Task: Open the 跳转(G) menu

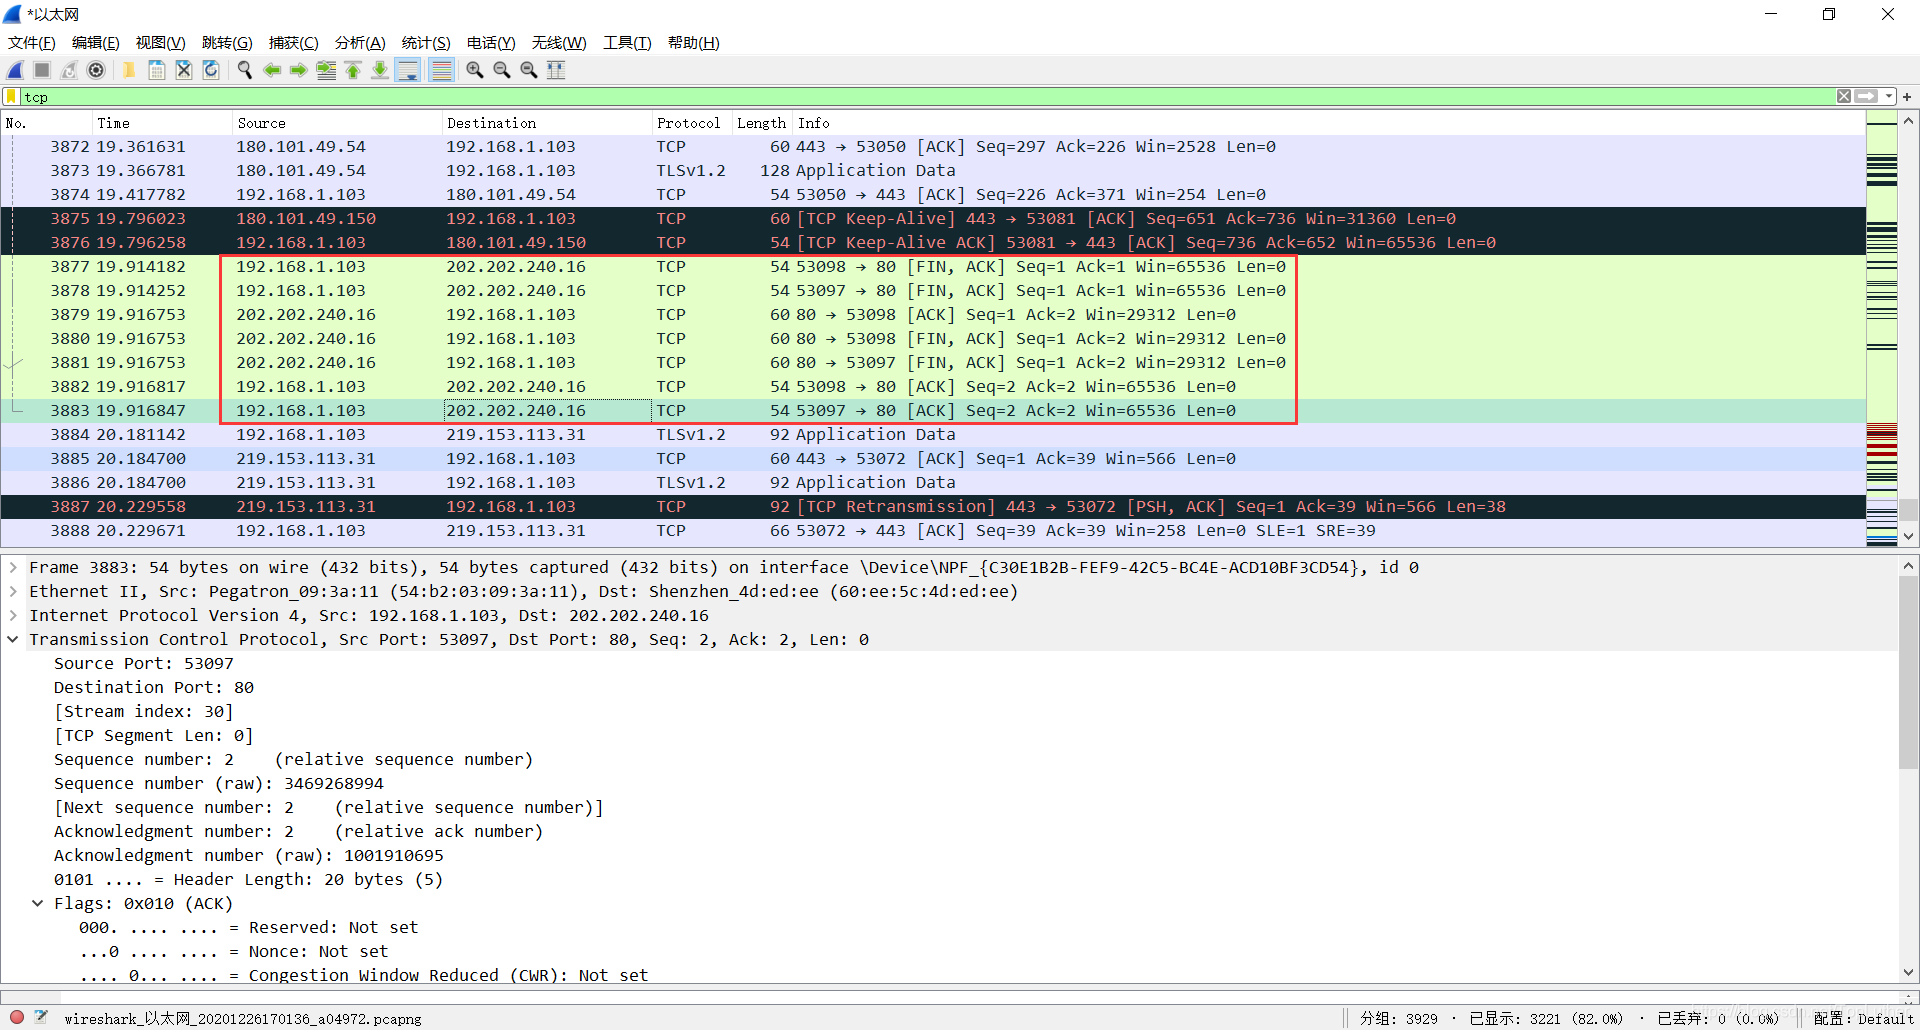Action: click(227, 43)
